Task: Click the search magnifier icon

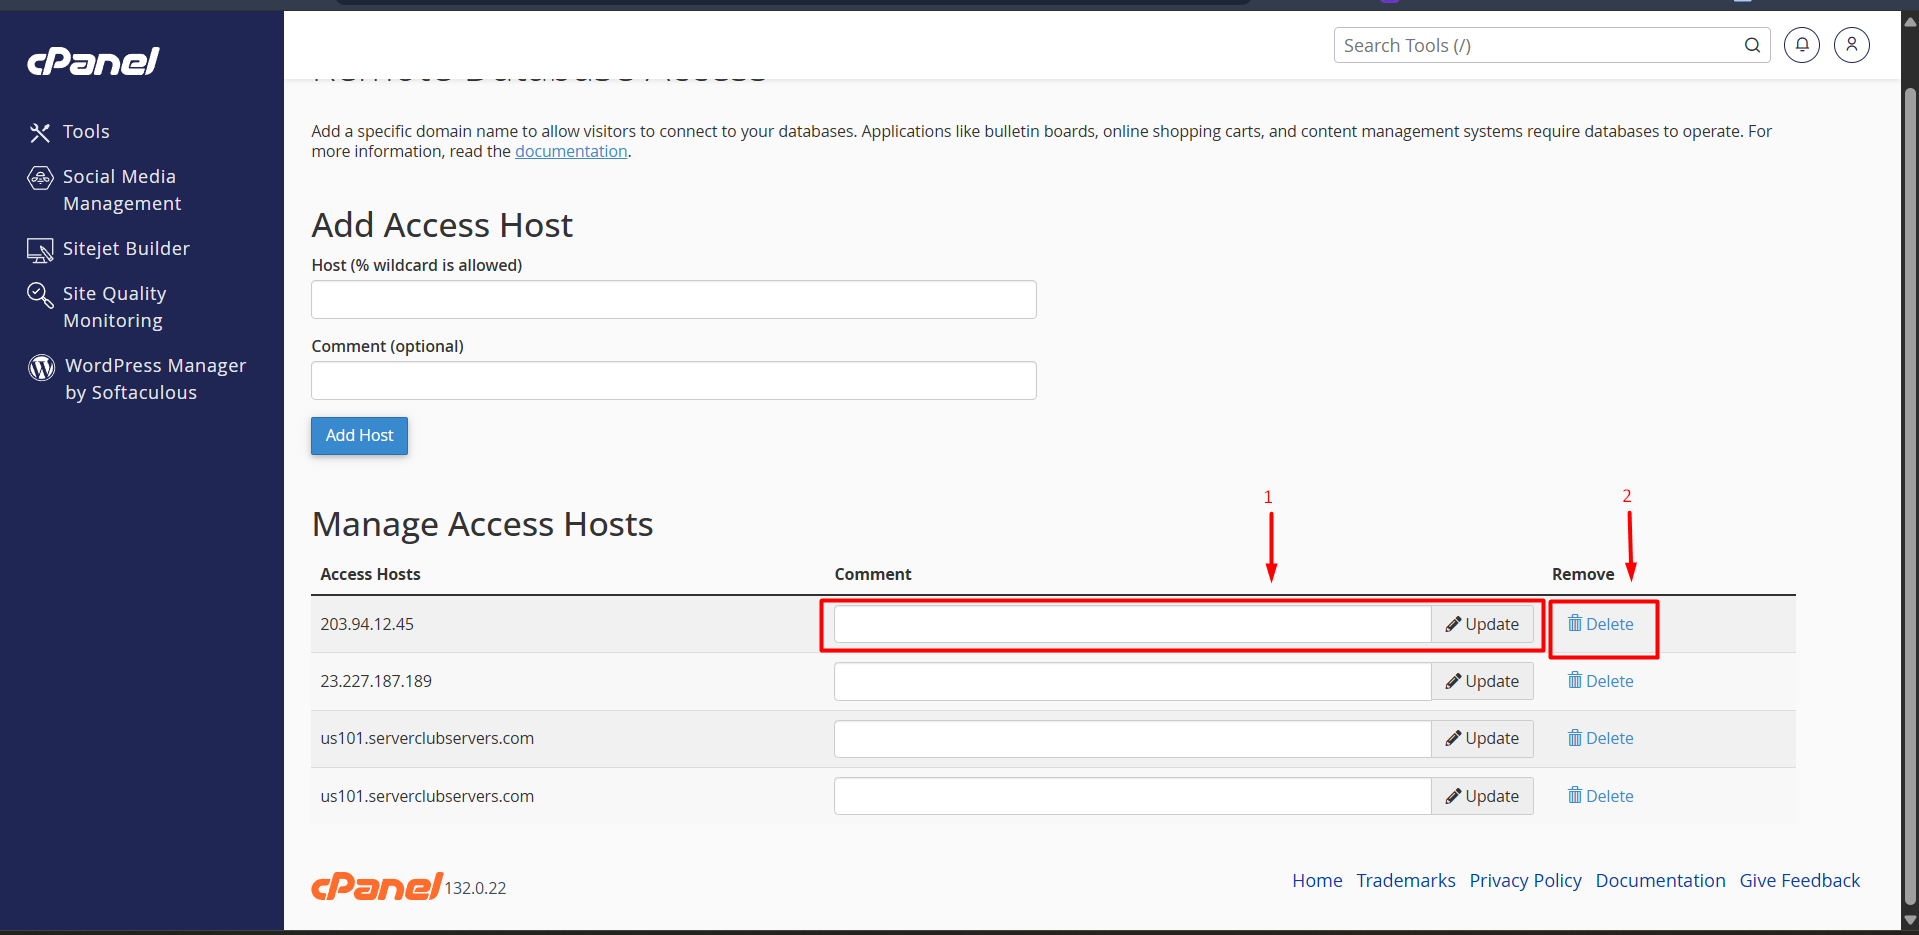Action: coord(1752,45)
